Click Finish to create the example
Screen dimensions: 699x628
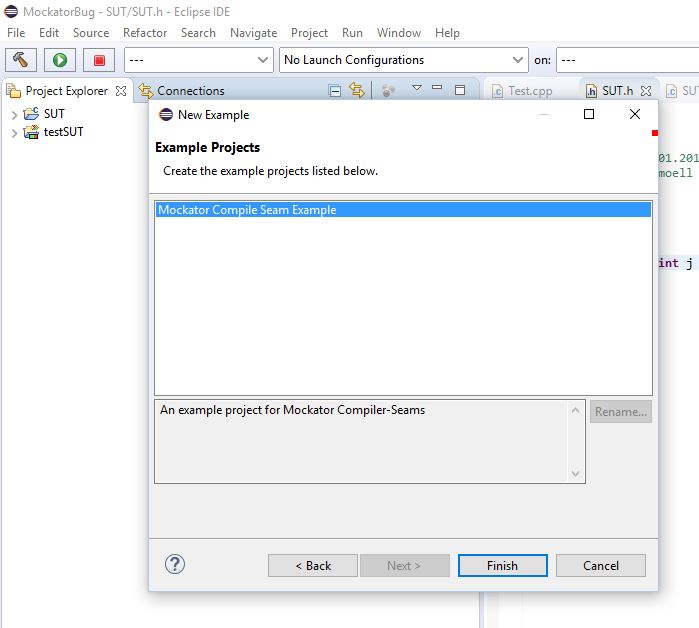point(502,566)
